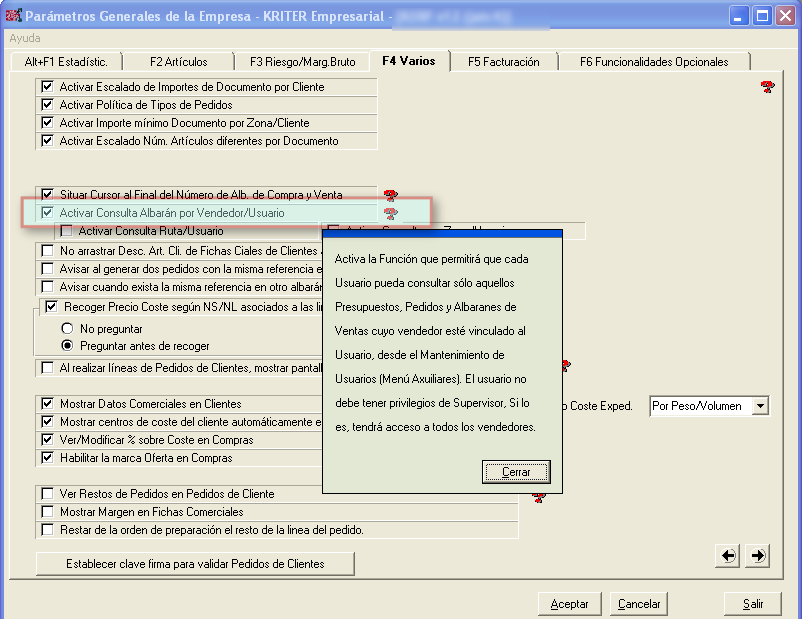
Task: Open the F5 Facturación tab
Action: (503, 62)
